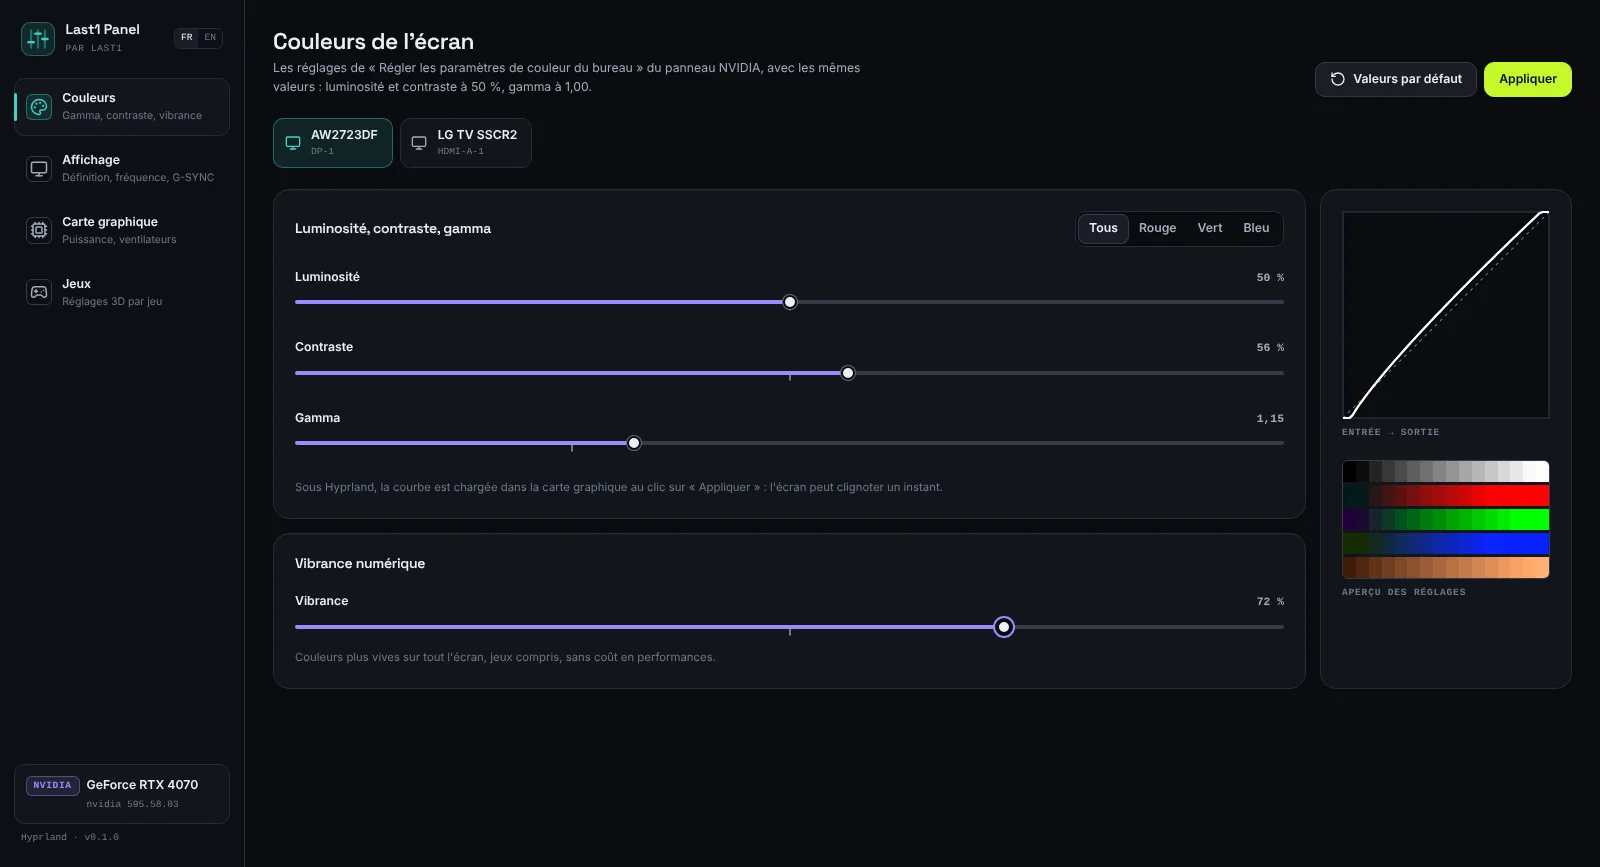The height and width of the screenshot is (867, 1600).
Task: Click the Contraste slider handle
Action: 848,373
